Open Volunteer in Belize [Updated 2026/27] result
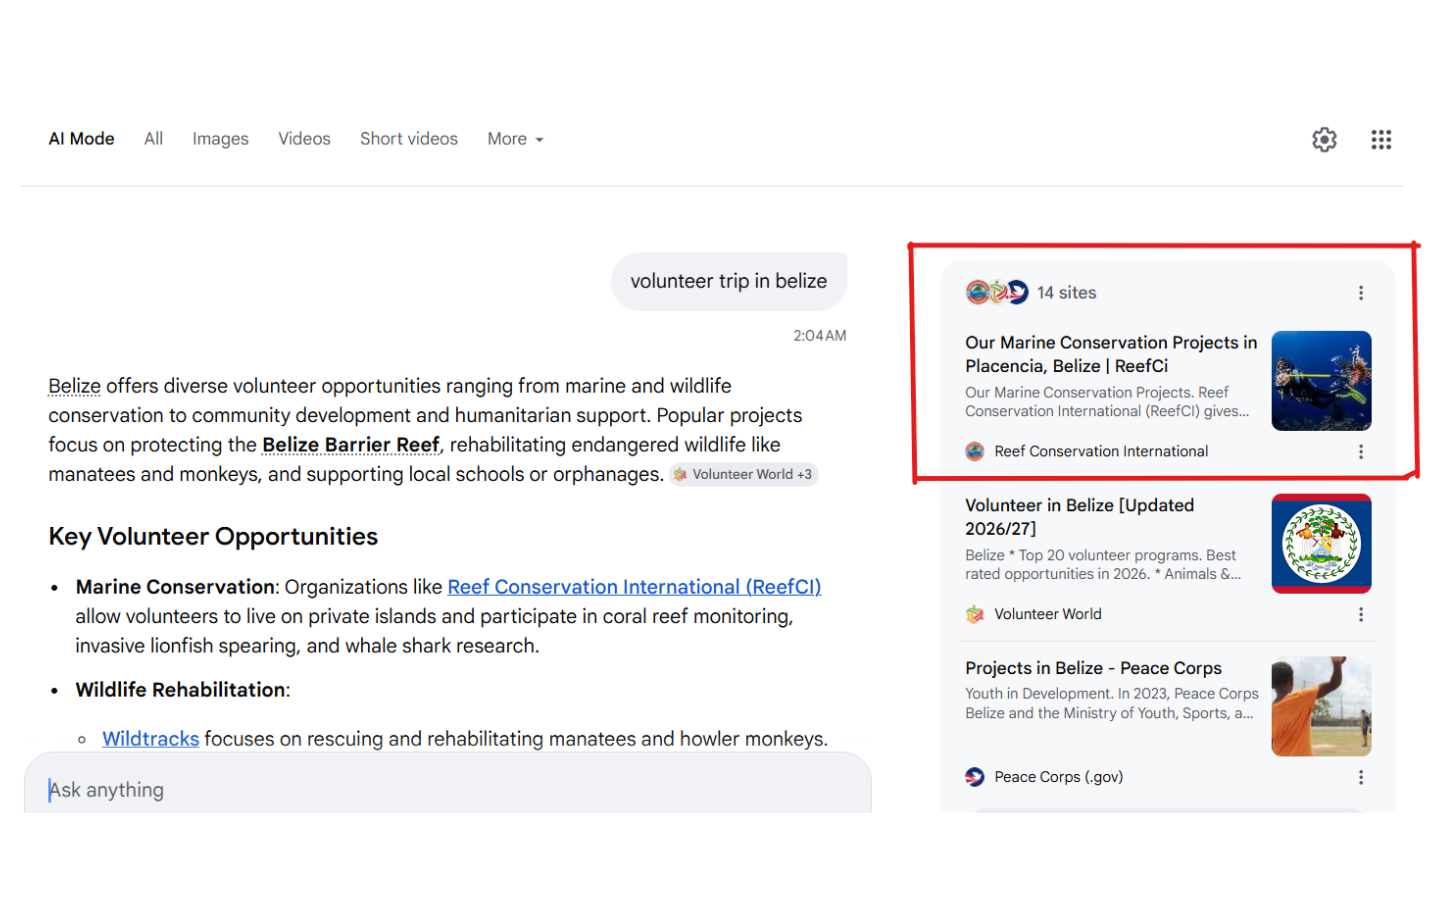 coord(1080,517)
